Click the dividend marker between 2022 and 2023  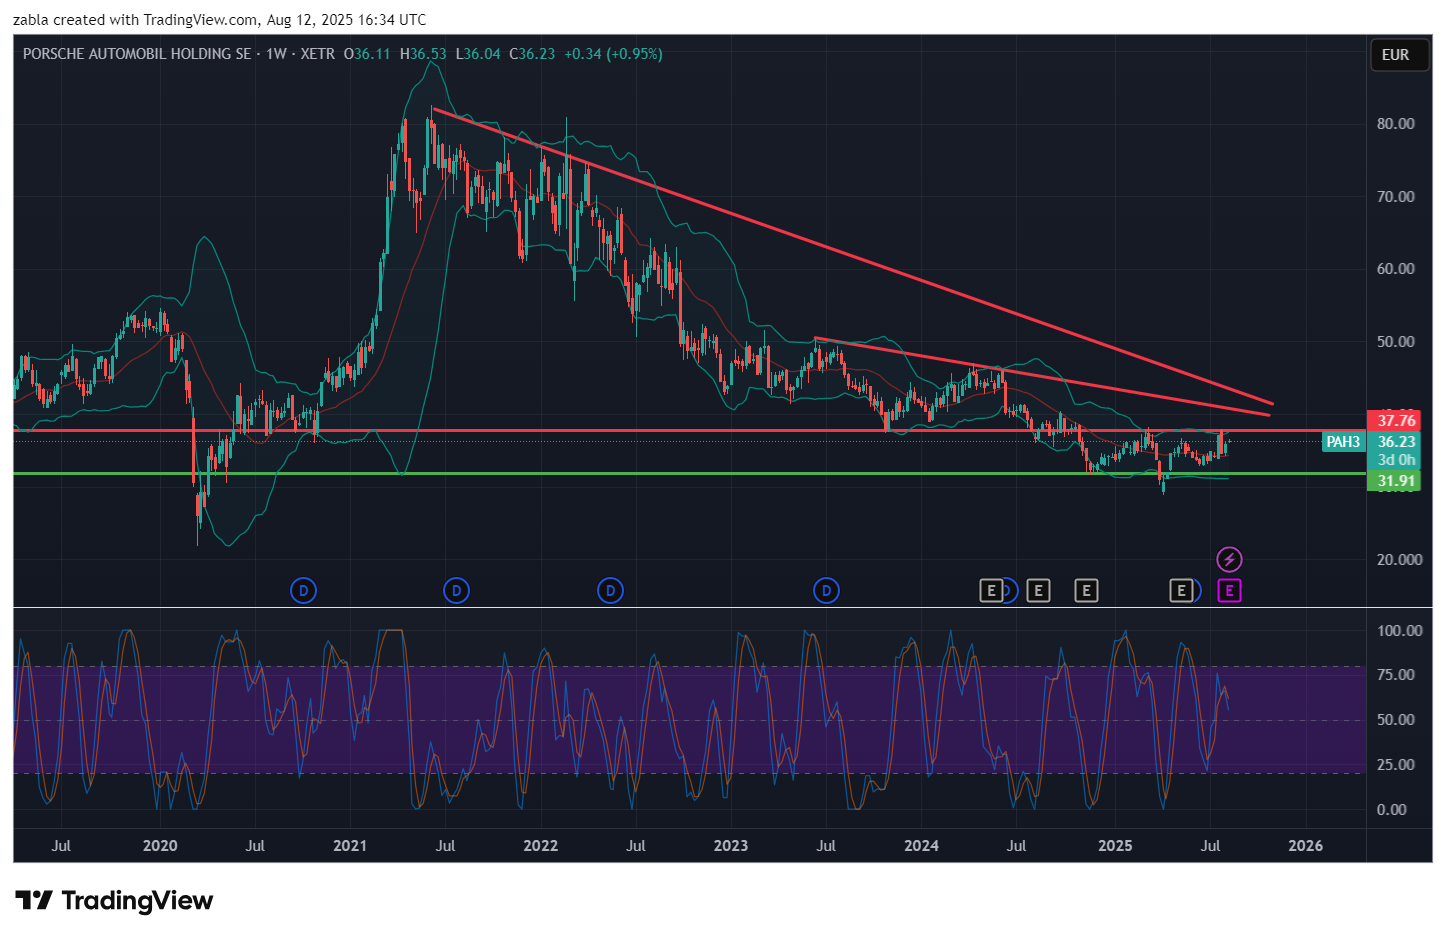click(x=610, y=591)
